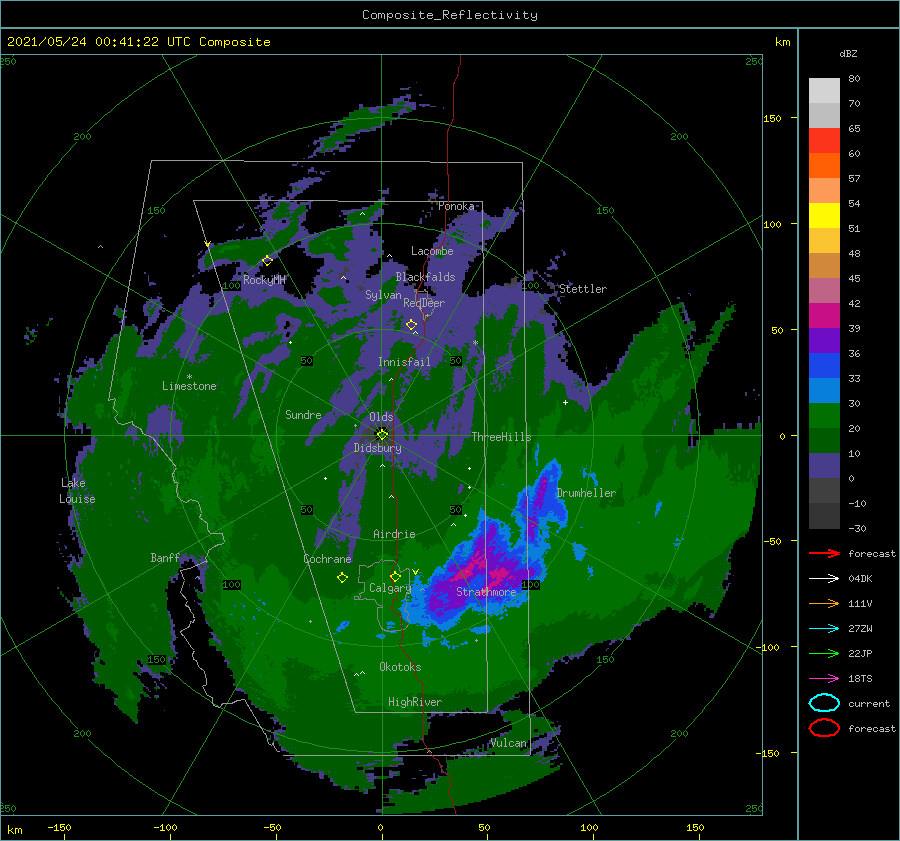Pick the light grey swatch beside 80 dBZ

click(824, 91)
